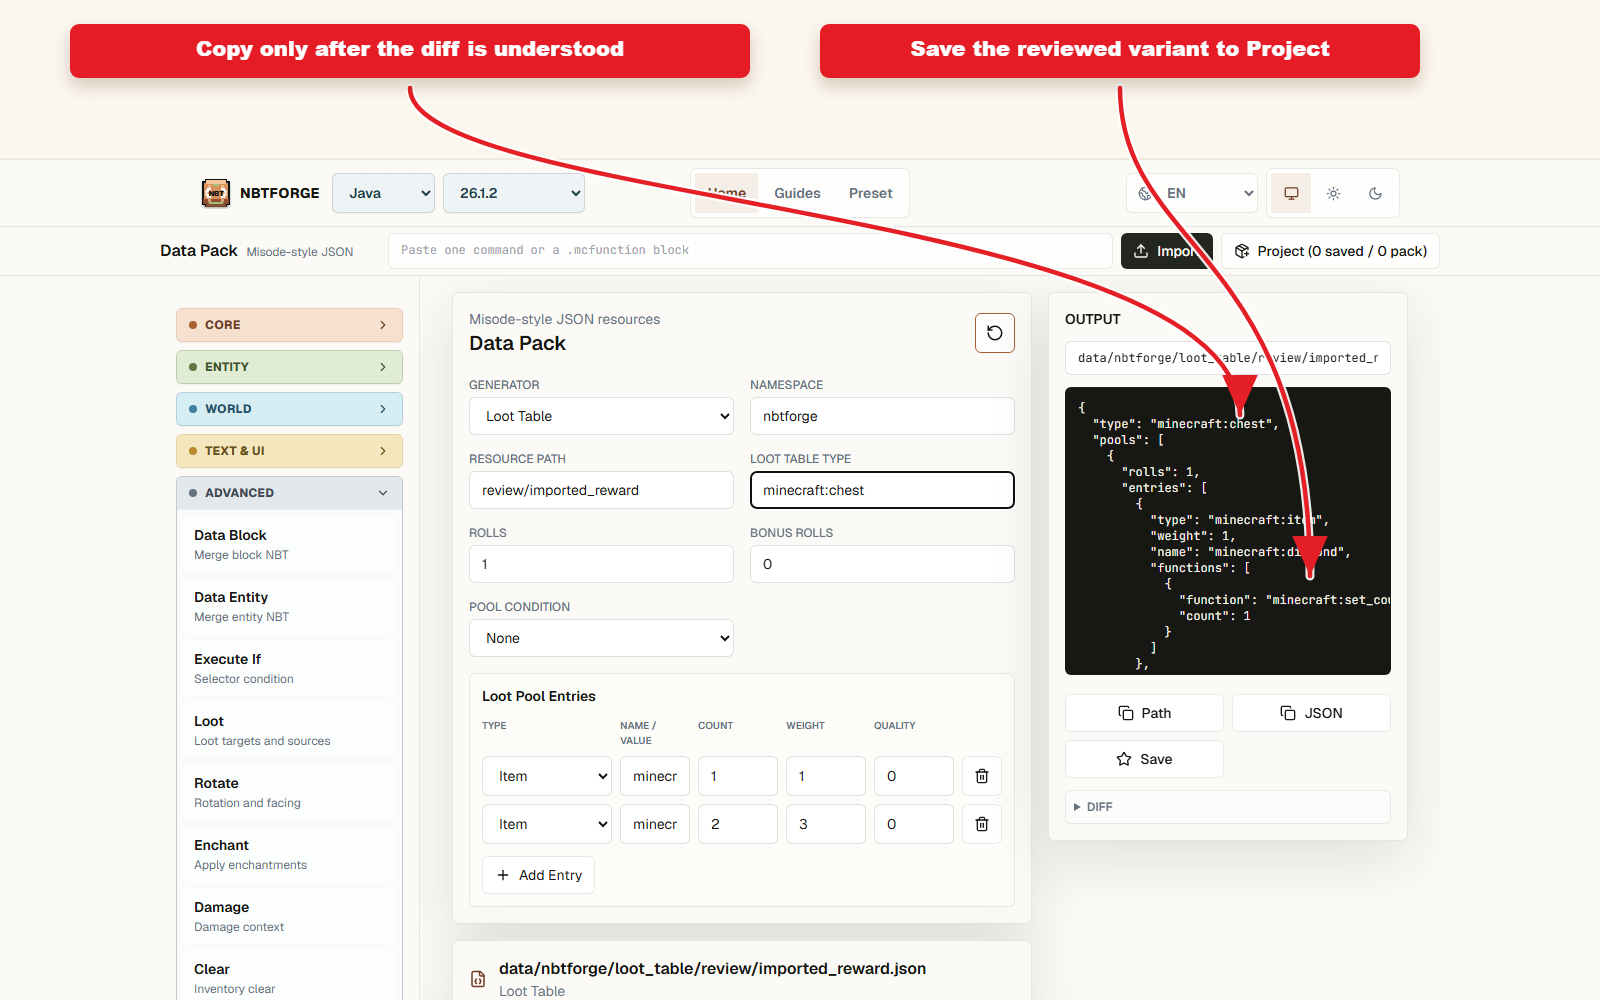
Task: Copy output as JSON
Action: [1311, 713]
